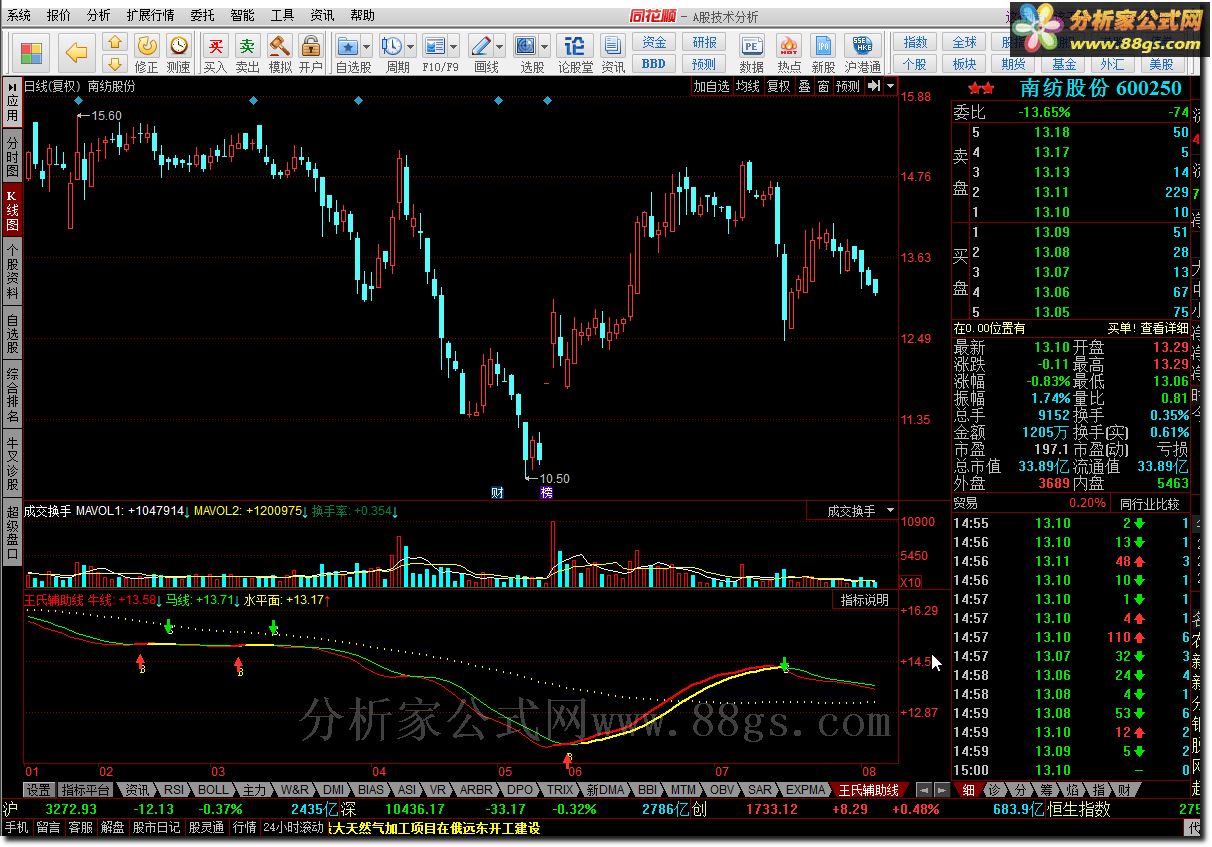Select the RSI indicator tab
This screenshot has width=1212, height=847.
coord(174,790)
